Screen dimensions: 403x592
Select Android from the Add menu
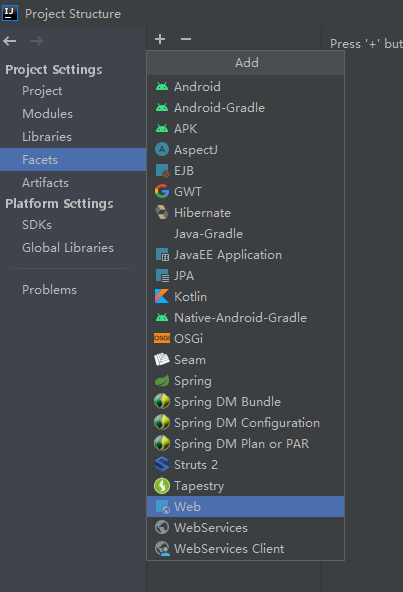[246, 87]
